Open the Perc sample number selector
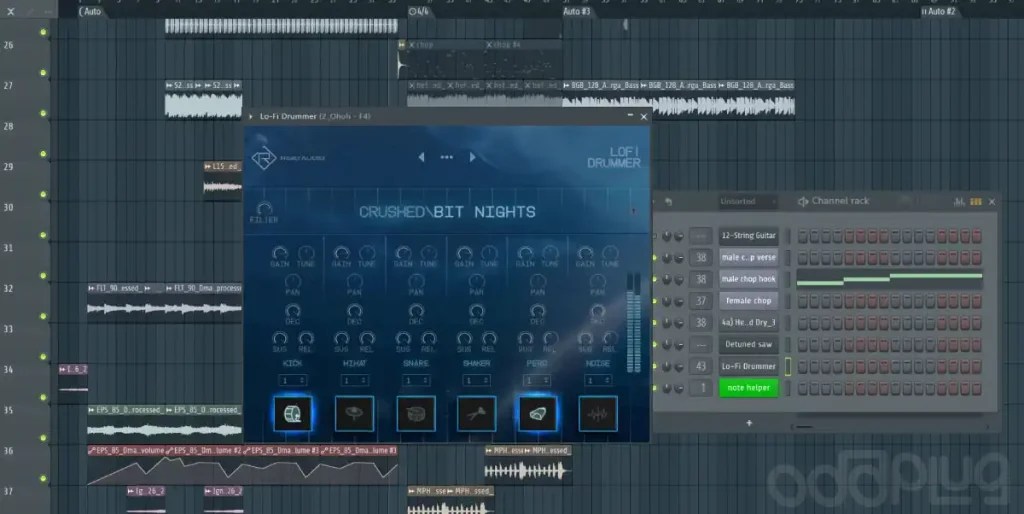Viewport: 1024px width, 514px height. pos(537,380)
